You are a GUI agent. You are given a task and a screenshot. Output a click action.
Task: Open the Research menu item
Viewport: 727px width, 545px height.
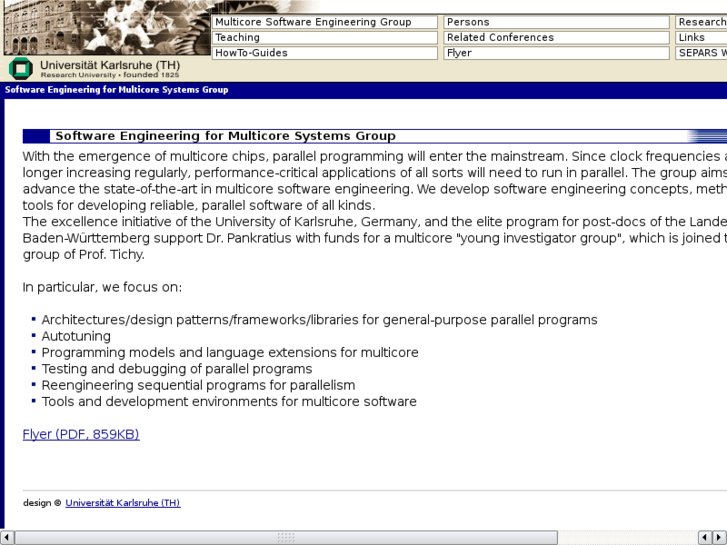tap(701, 22)
